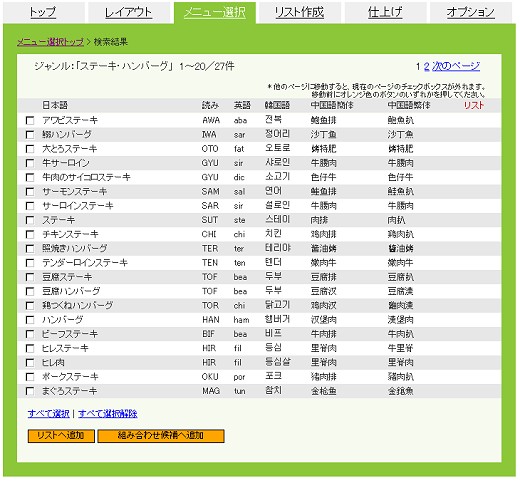
Task: Tick the 牛肉のサイコロステーキ checkbox
Action: click(x=30, y=177)
